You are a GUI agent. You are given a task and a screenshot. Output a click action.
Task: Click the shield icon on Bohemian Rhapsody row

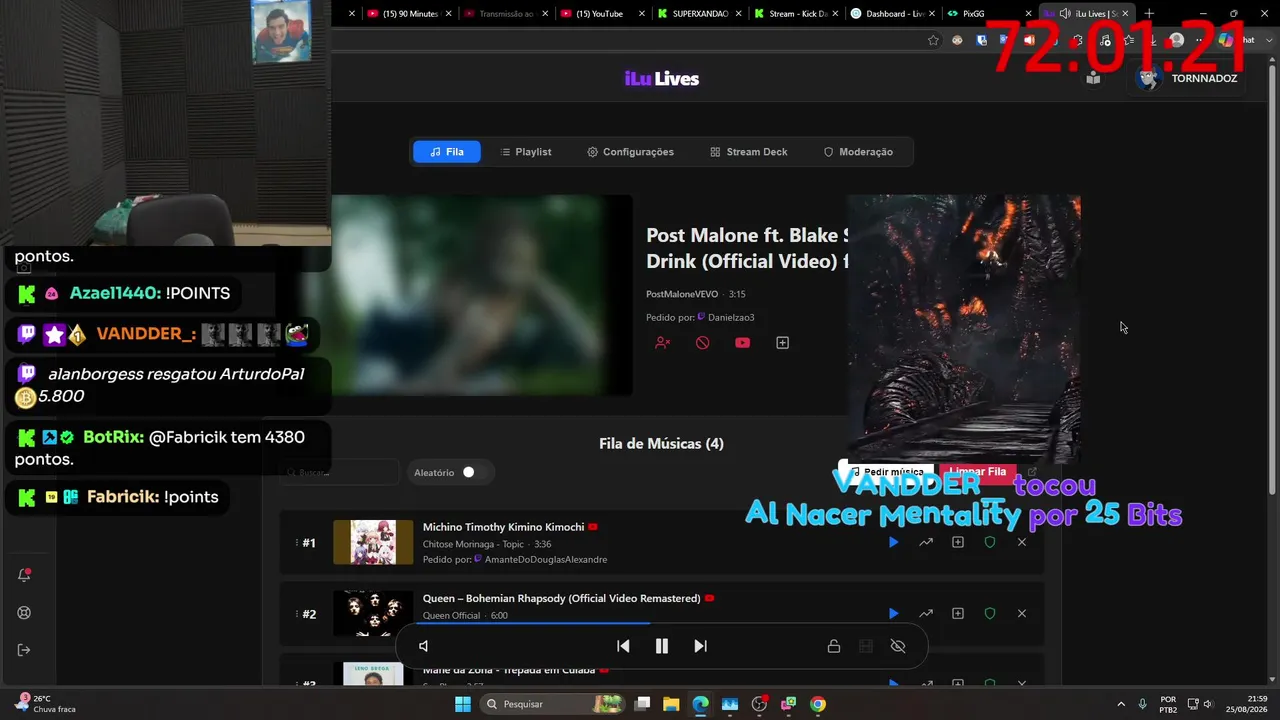click(x=990, y=613)
